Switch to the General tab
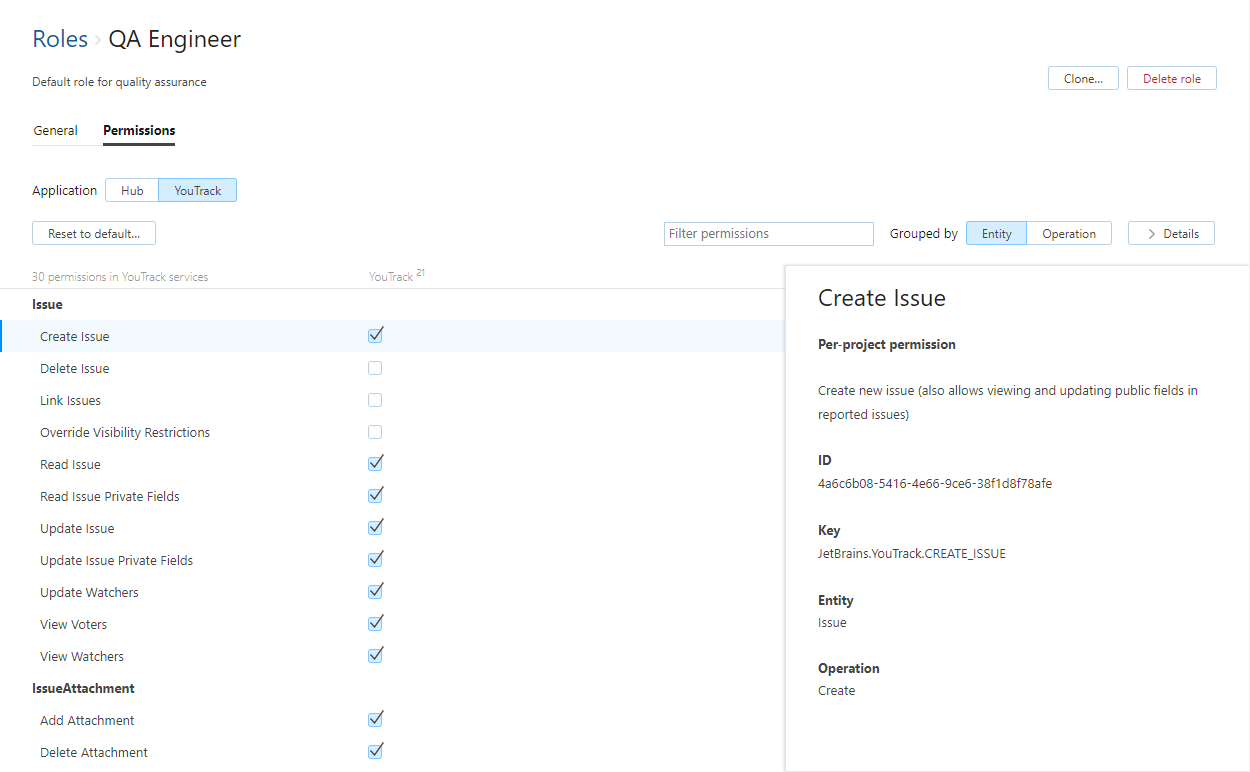 [56, 131]
